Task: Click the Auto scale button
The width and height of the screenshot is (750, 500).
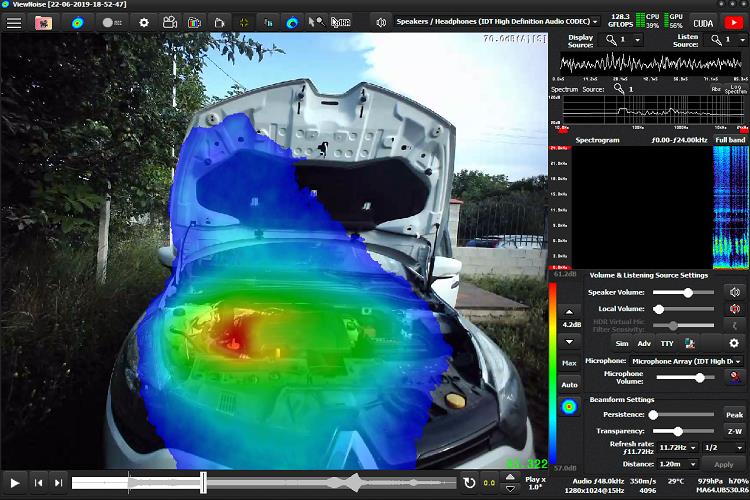Action: [x=569, y=385]
